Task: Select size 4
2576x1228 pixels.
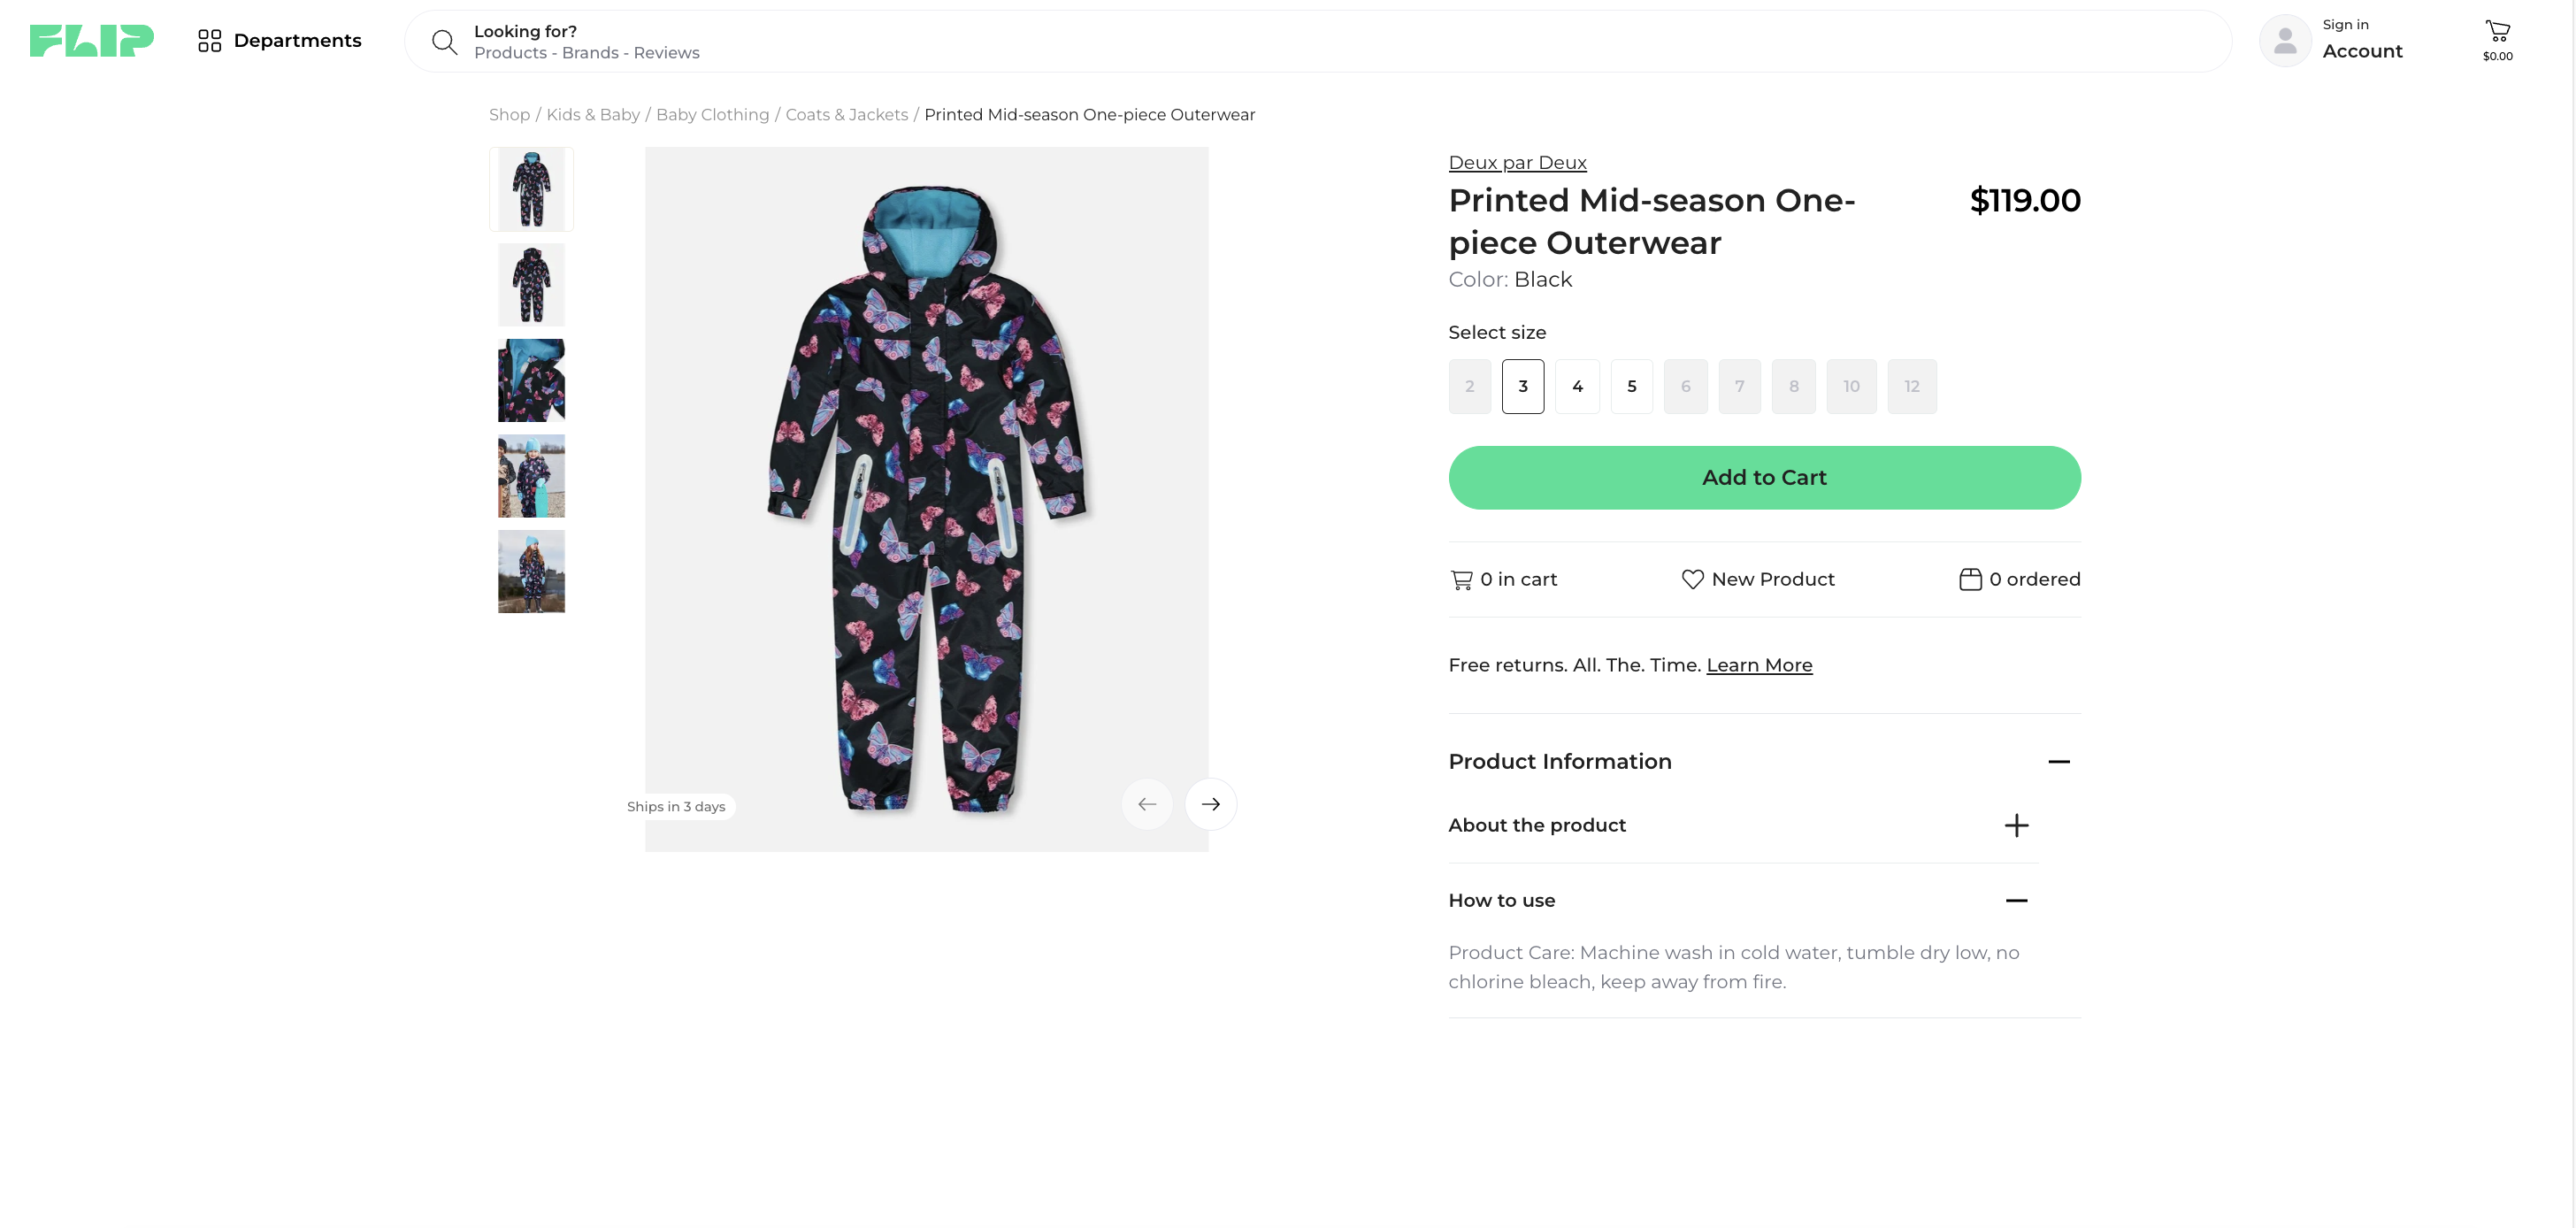Action: [x=1577, y=386]
